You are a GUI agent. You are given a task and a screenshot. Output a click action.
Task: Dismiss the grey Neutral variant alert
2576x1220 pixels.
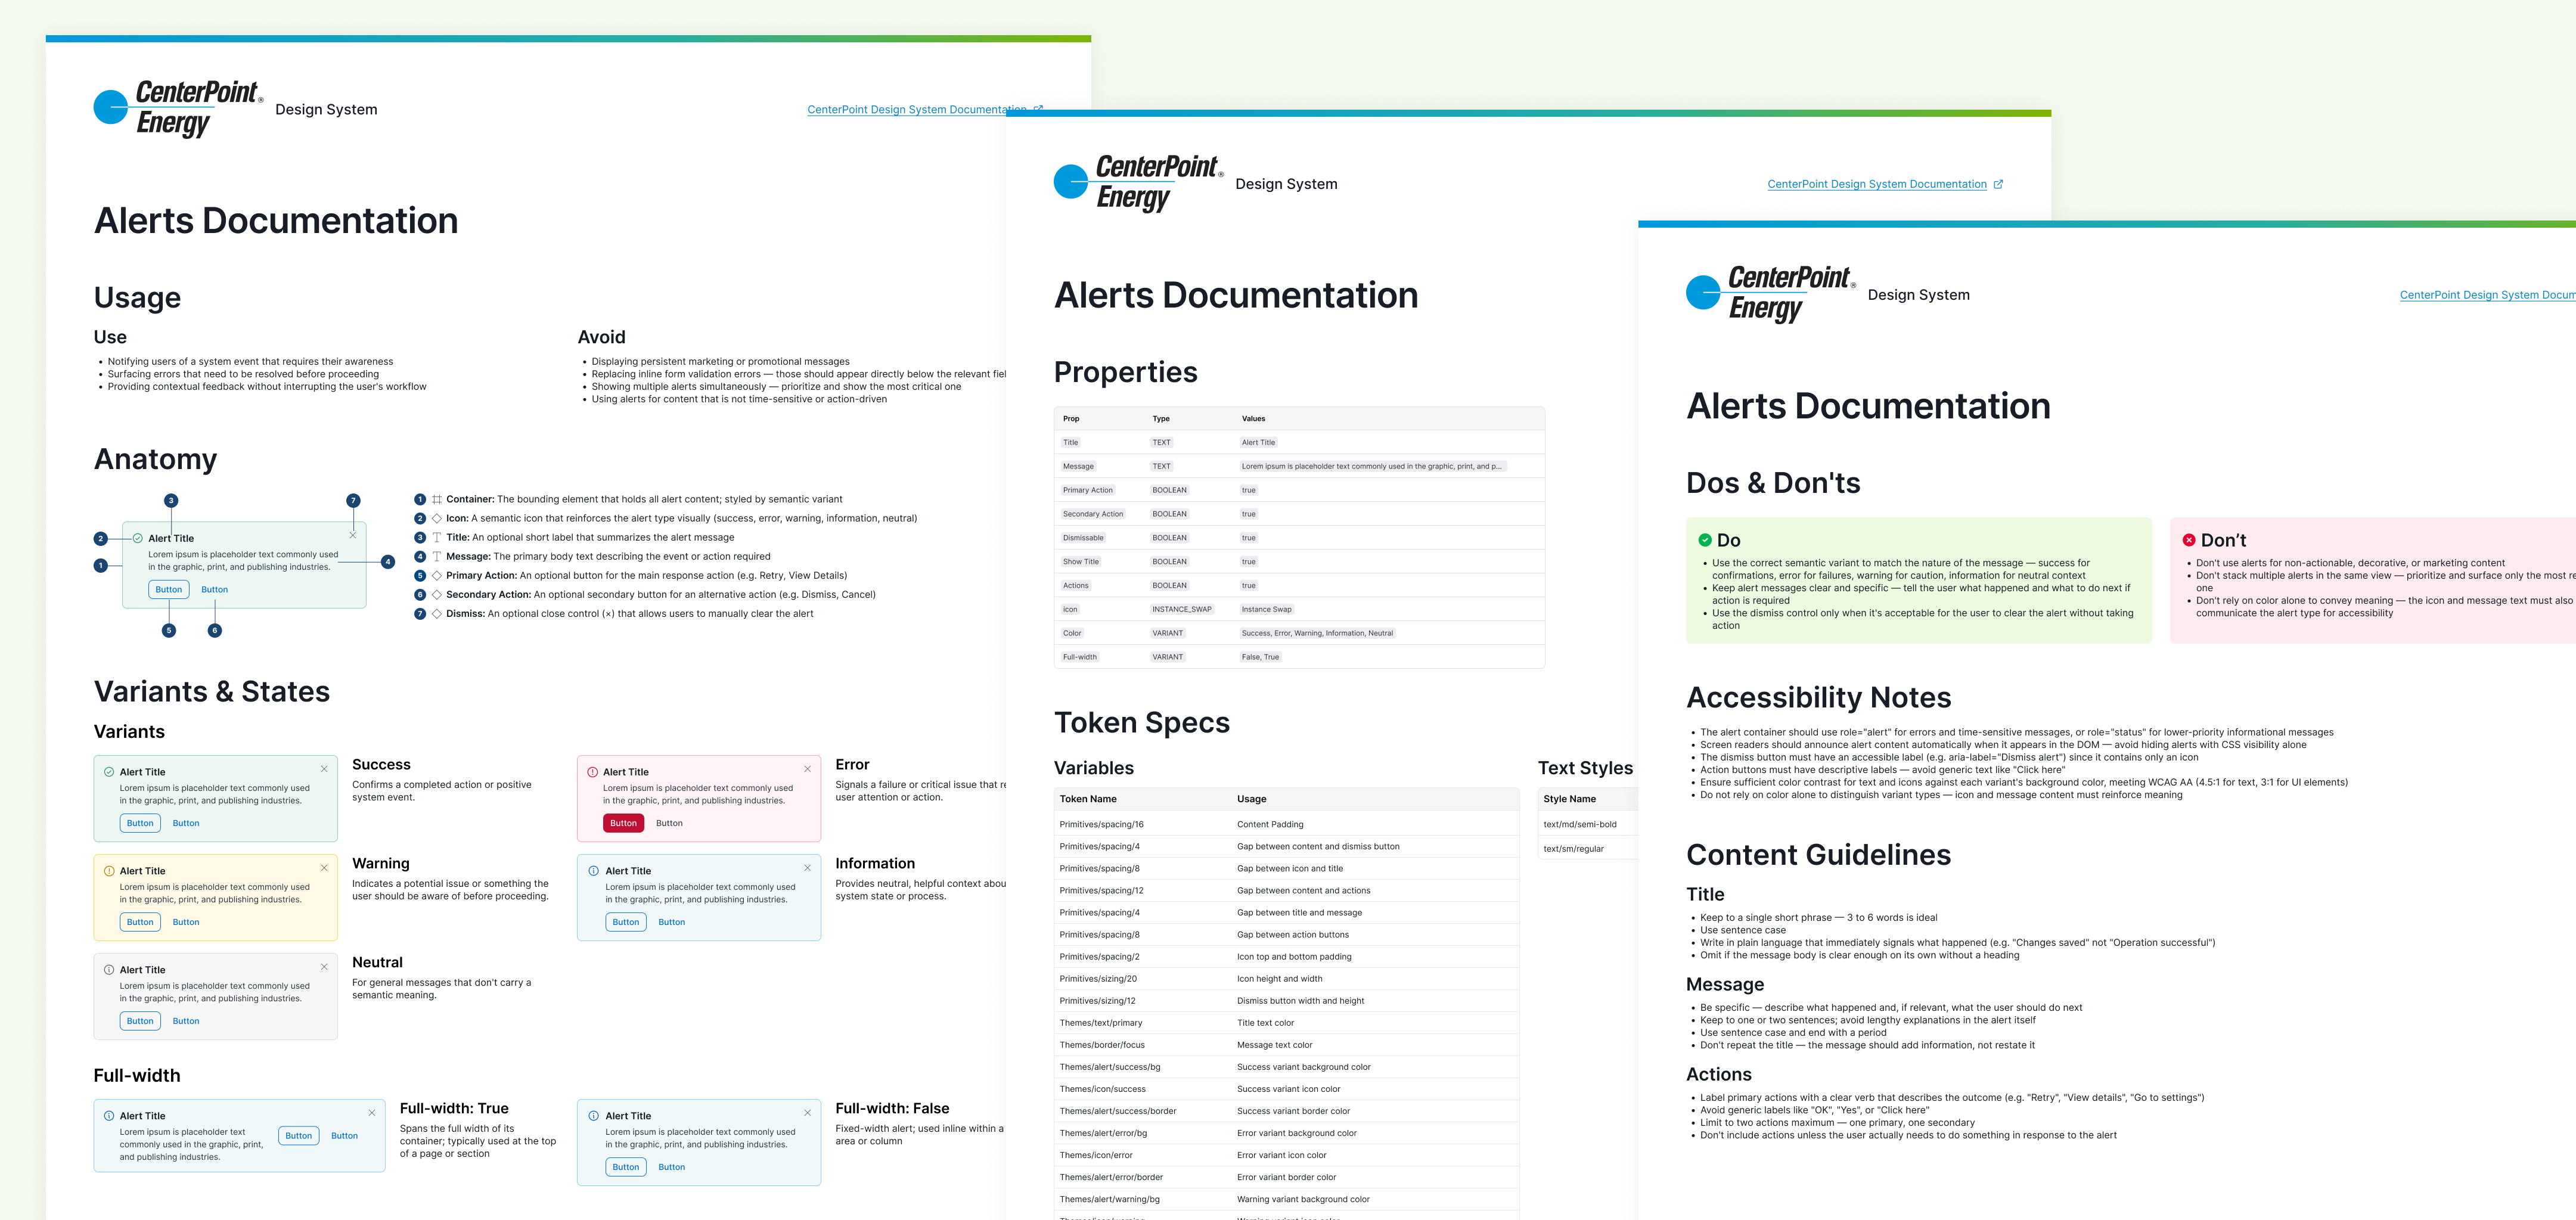tap(324, 967)
